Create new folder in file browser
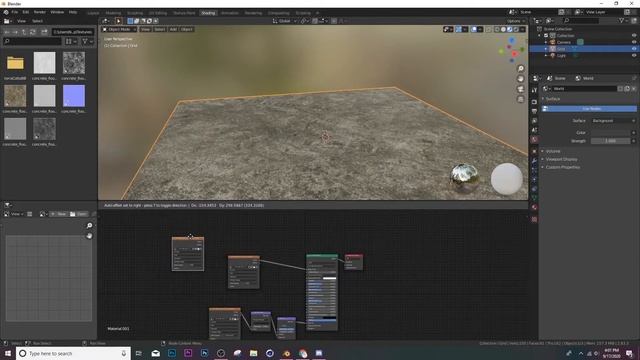 coord(44,32)
